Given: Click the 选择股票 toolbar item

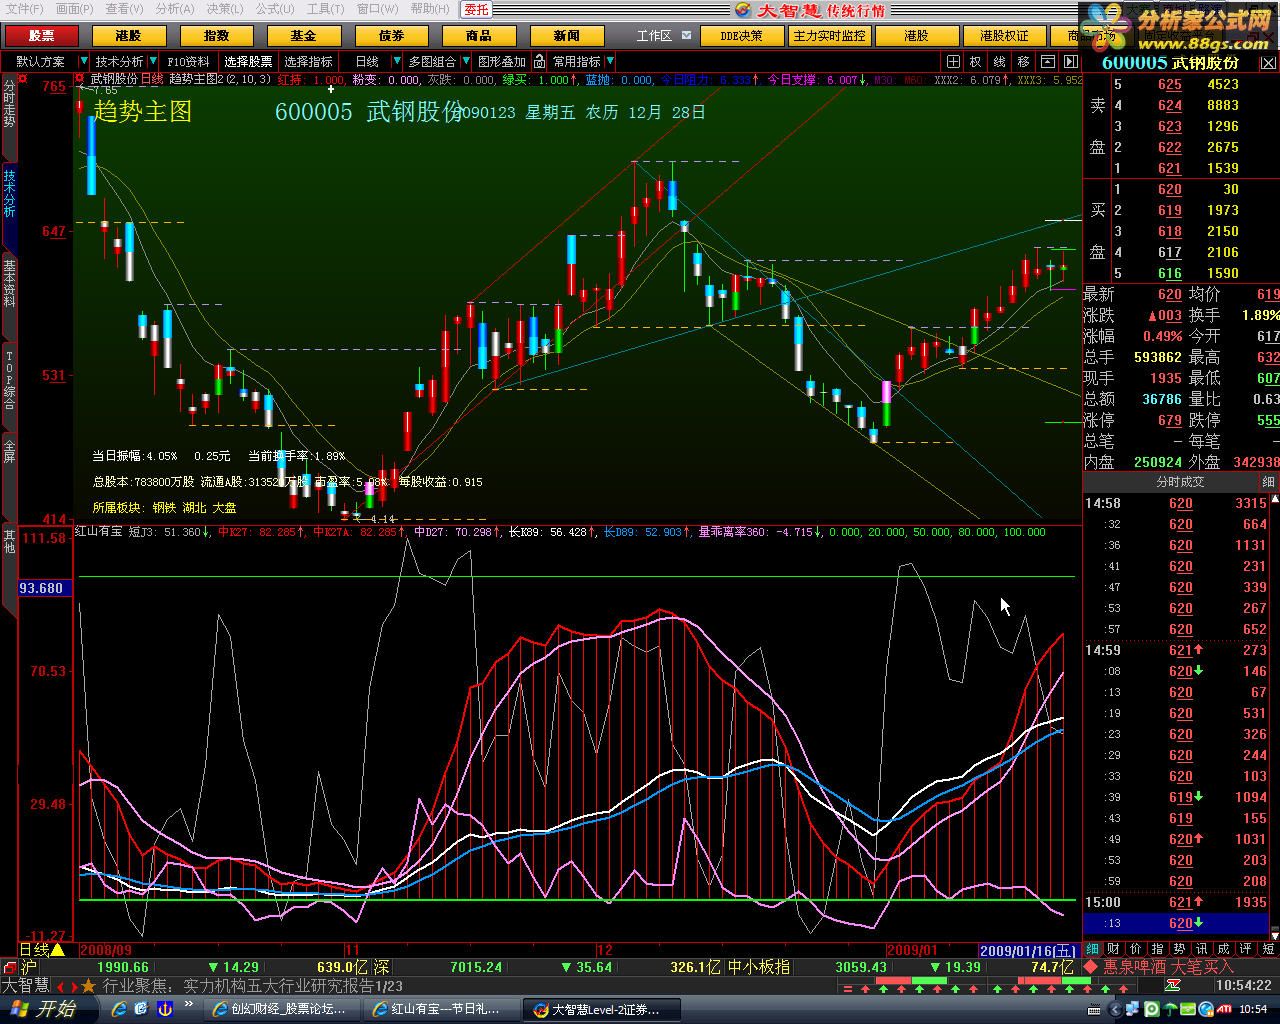Looking at the screenshot, I should tap(248, 62).
